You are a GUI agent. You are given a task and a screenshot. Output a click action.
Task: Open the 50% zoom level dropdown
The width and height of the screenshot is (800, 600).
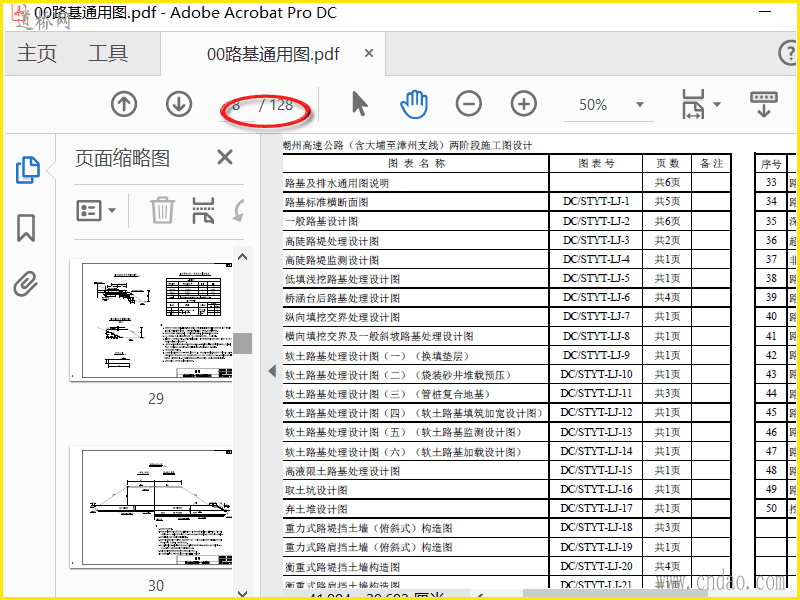pos(640,105)
